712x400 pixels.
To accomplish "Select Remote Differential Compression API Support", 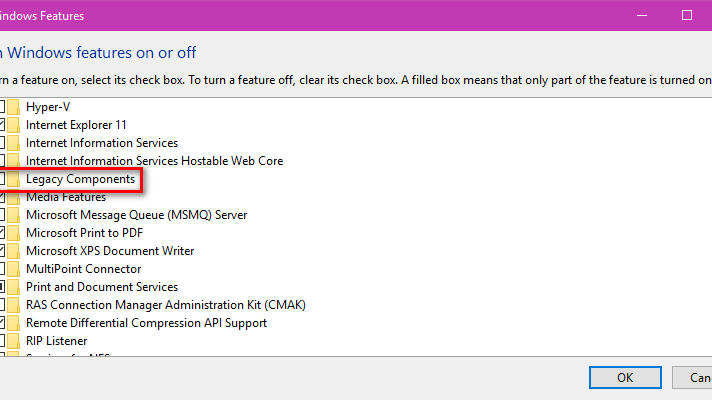I will coord(146,323).
